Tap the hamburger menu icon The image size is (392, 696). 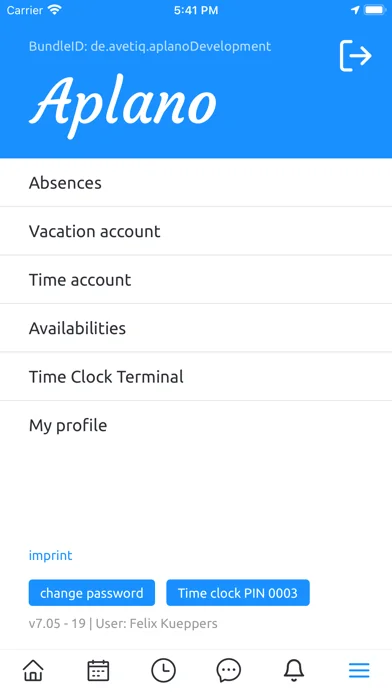(359, 670)
